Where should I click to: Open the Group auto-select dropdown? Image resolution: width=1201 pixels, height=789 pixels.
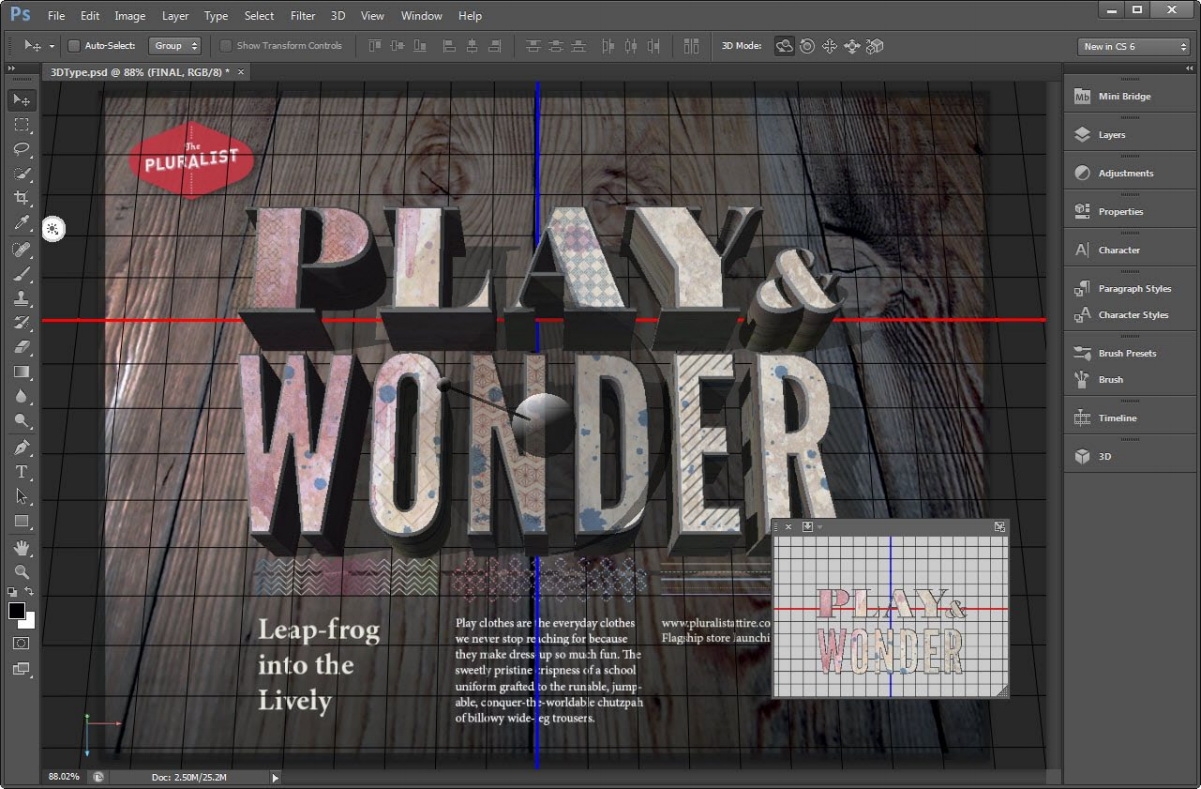[175, 46]
